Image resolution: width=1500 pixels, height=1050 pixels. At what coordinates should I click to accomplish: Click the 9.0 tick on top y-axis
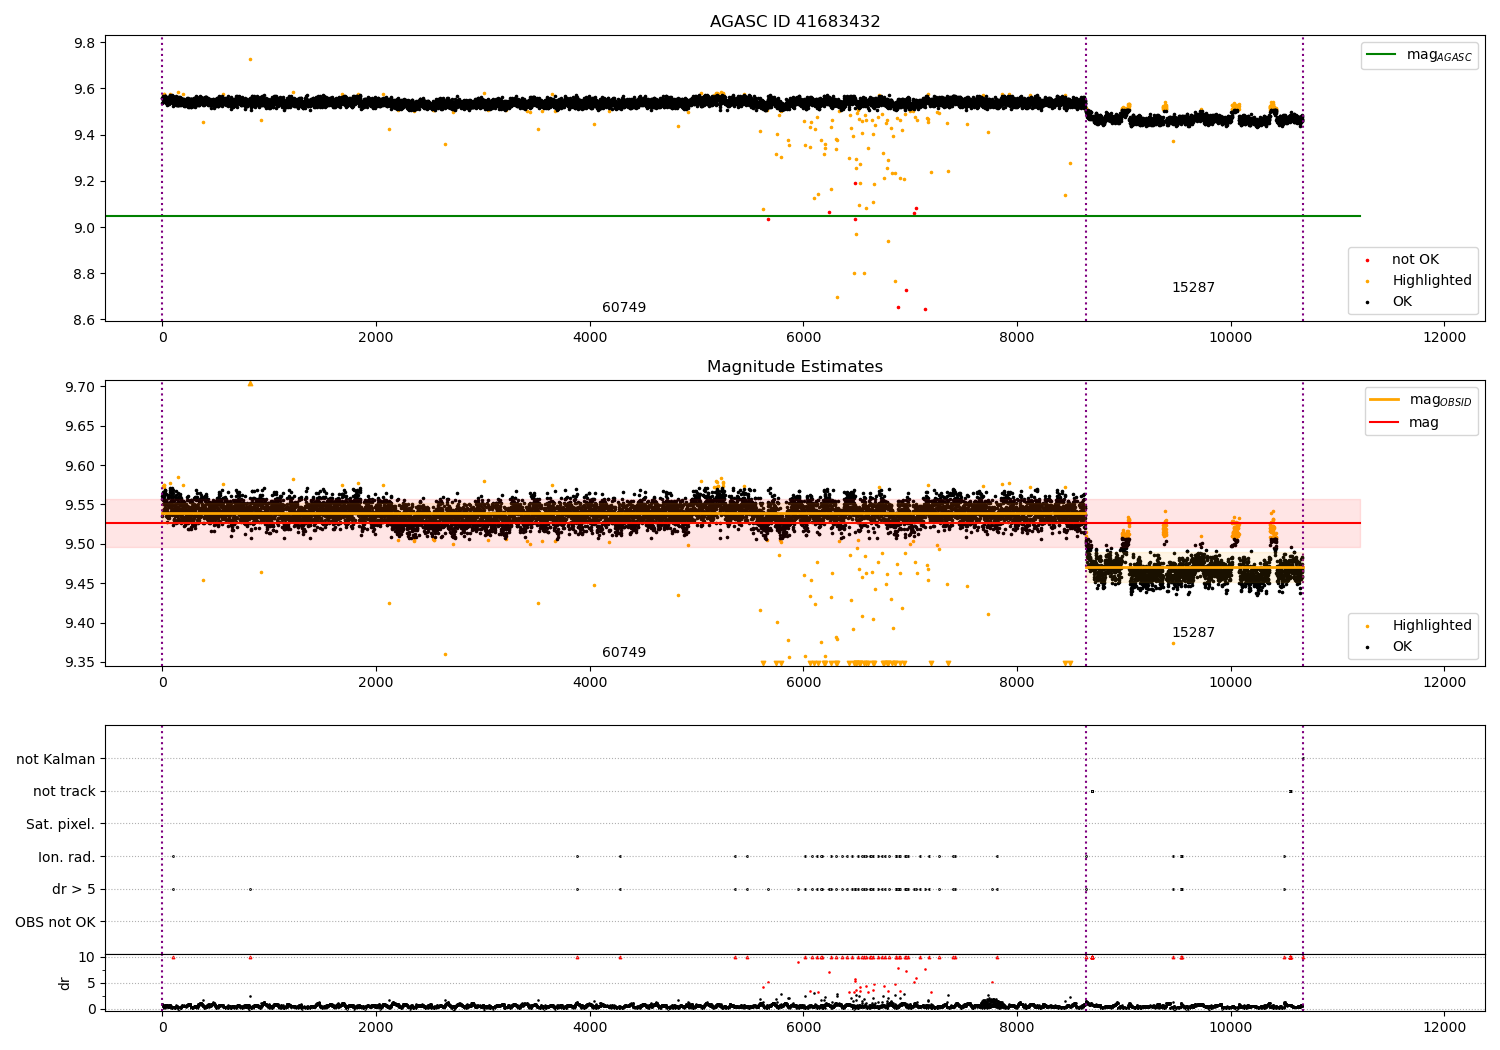[84, 228]
